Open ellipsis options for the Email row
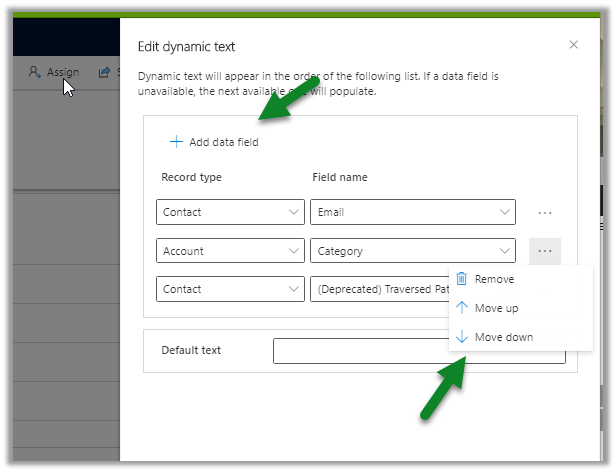Image resolution: width=616 pixels, height=473 pixels. point(545,213)
